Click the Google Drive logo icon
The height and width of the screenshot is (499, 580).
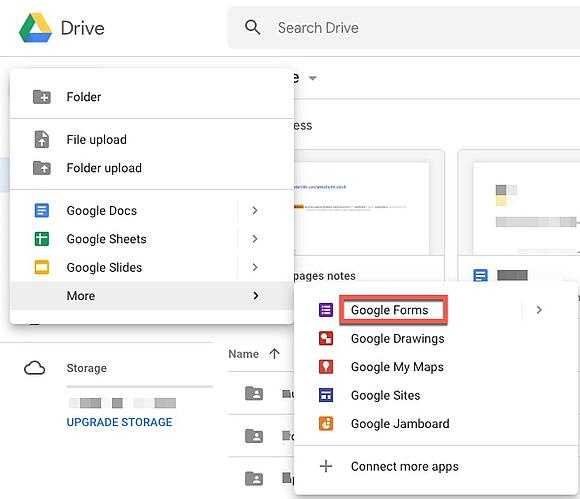tap(35, 28)
